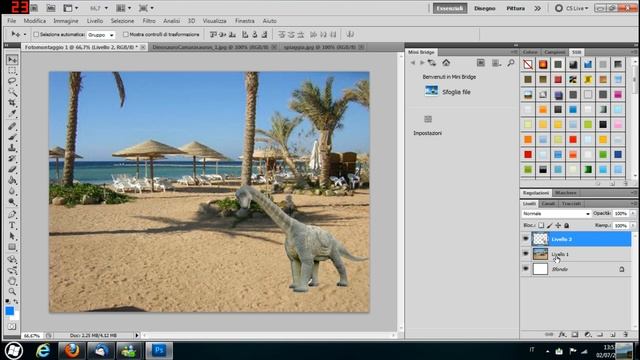Switch to the Pittura workspace

pyautogui.click(x=516, y=8)
